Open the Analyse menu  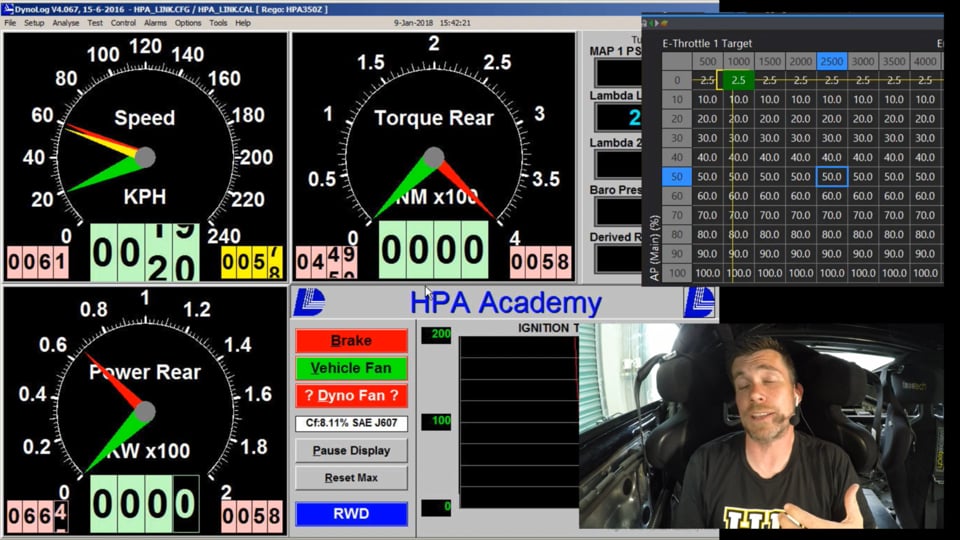pyautogui.click(x=66, y=23)
